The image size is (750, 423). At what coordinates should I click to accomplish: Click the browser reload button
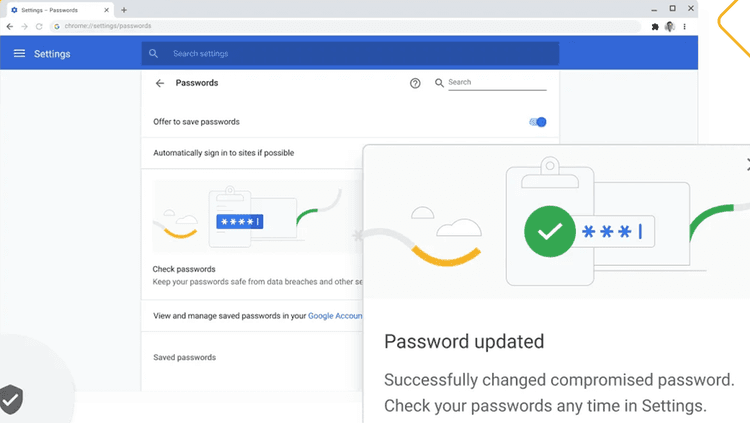coord(39,27)
